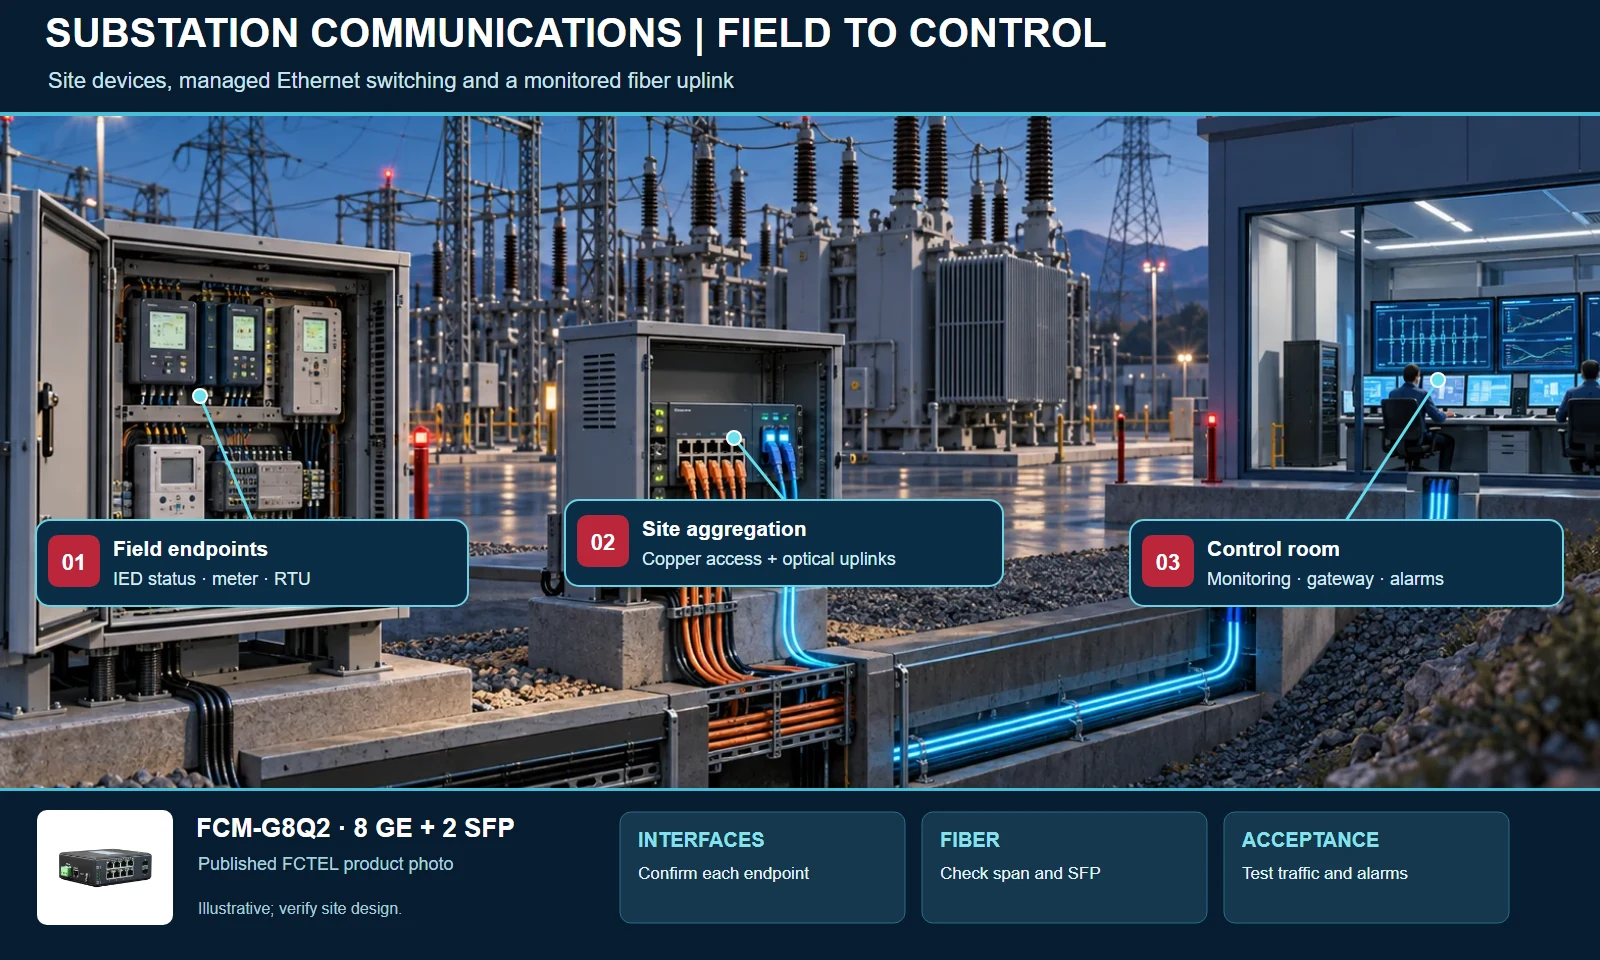Click the 'SUBSTATION COMMUNICATIONS | FIELD TO CONTROL' title
The height and width of the screenshot is (960, 1600).
pyautogui.click(x=576, y=34)
